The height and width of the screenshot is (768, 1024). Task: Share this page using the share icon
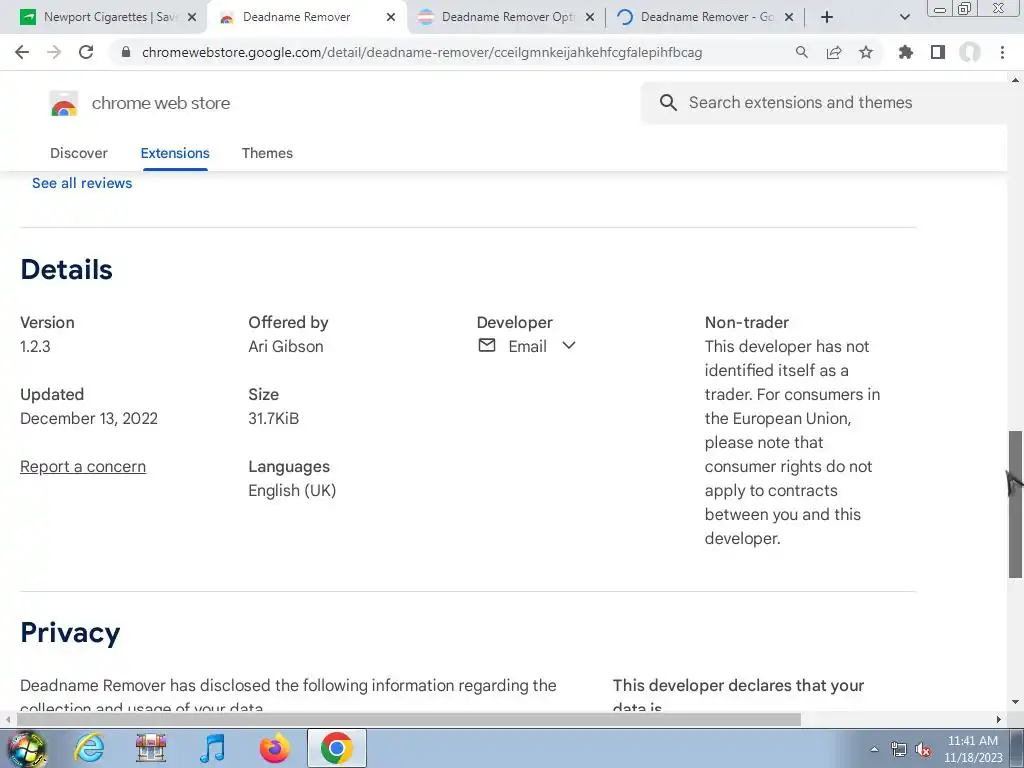tap(834, 52)
